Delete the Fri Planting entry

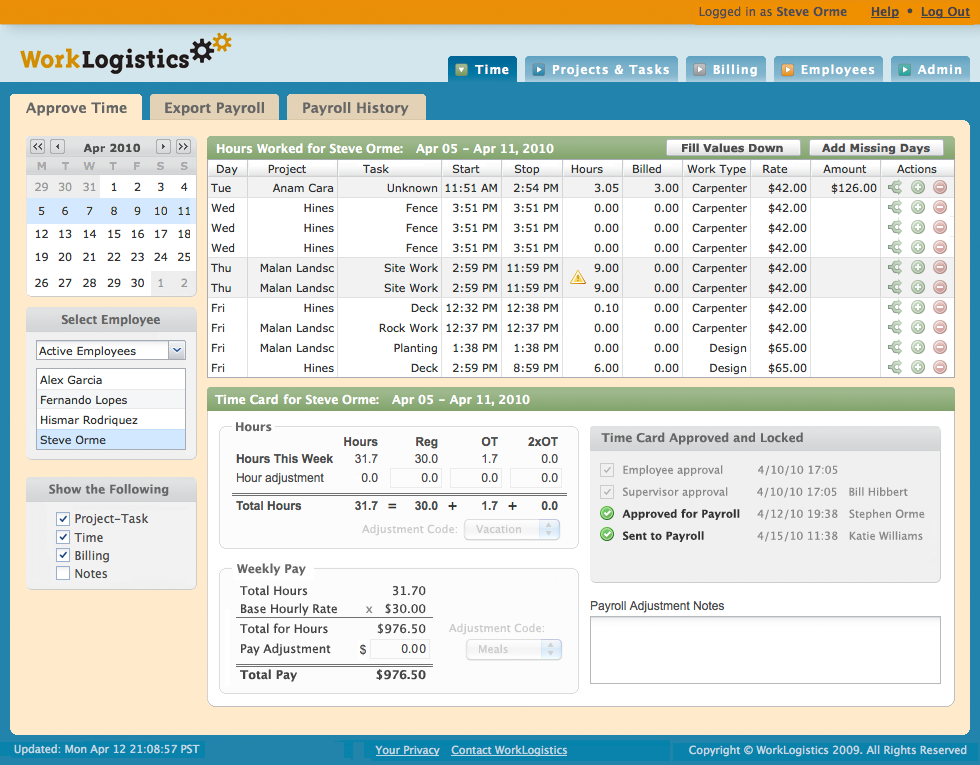[x=939, y=347]
